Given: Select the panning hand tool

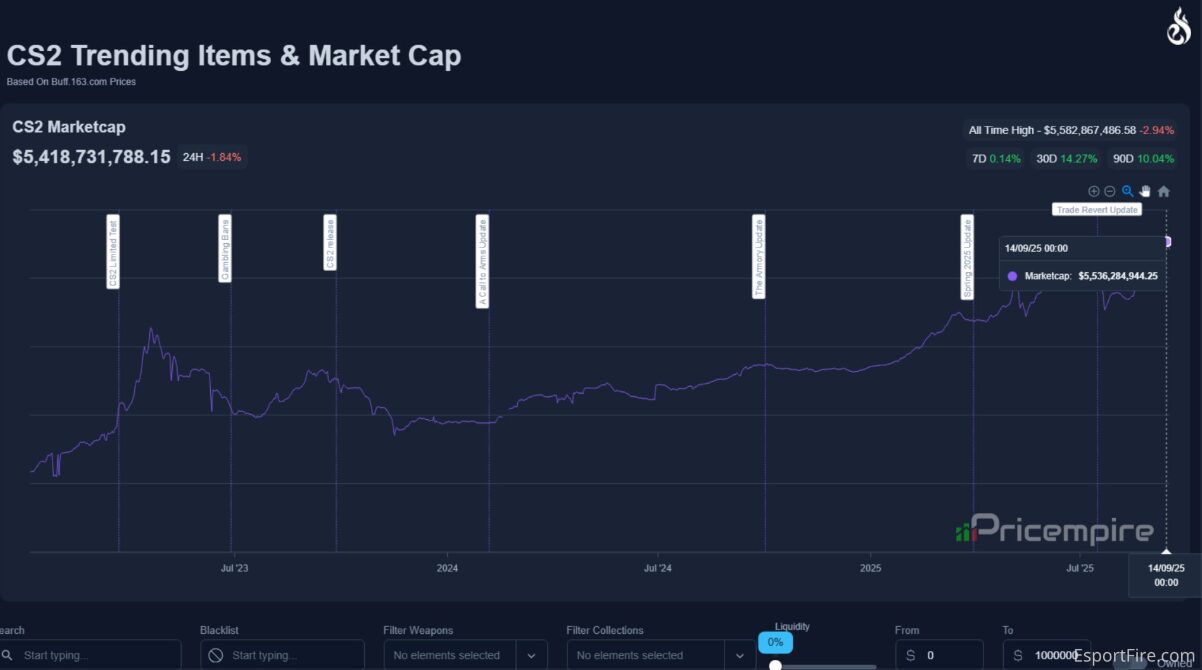Looking at the screenshot, I should [1145, 191].
